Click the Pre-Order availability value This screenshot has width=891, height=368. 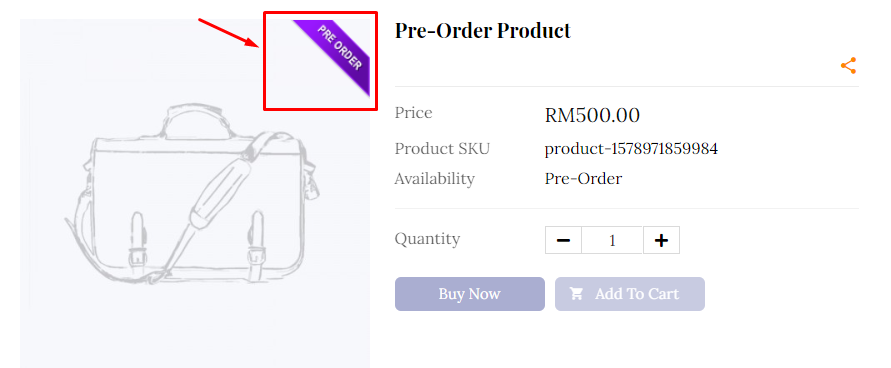coord(583,179)
